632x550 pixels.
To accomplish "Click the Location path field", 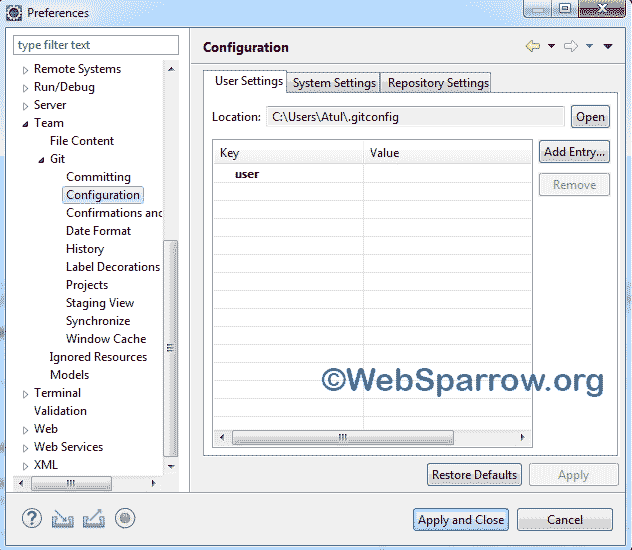I will (x=415, y=117).
